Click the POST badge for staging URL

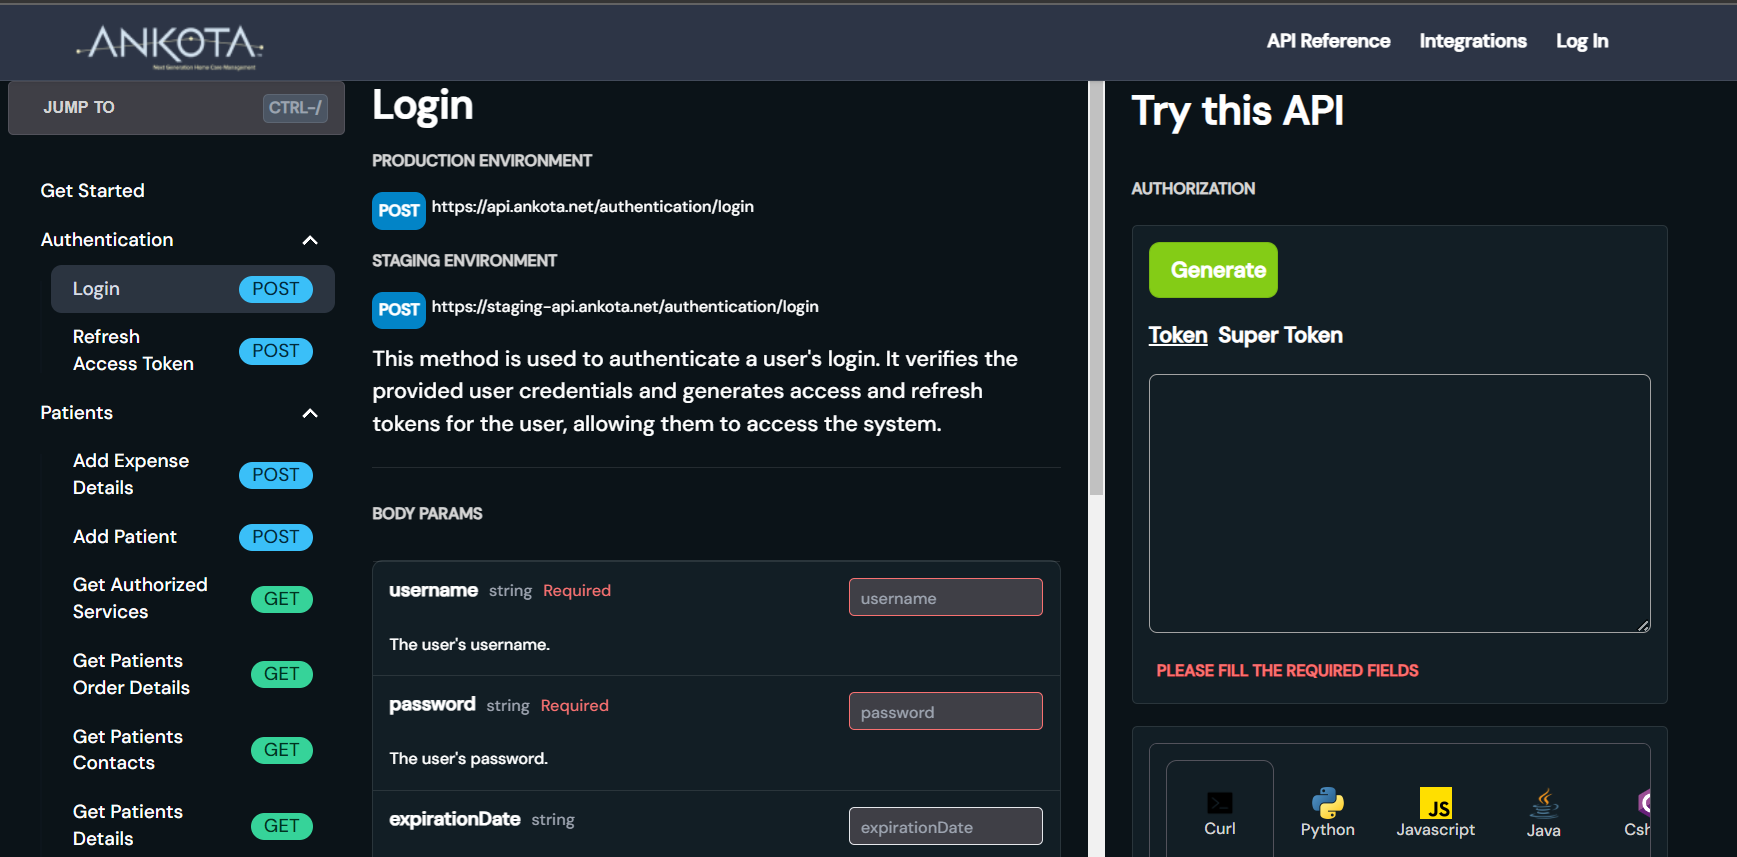pos(398,310)
